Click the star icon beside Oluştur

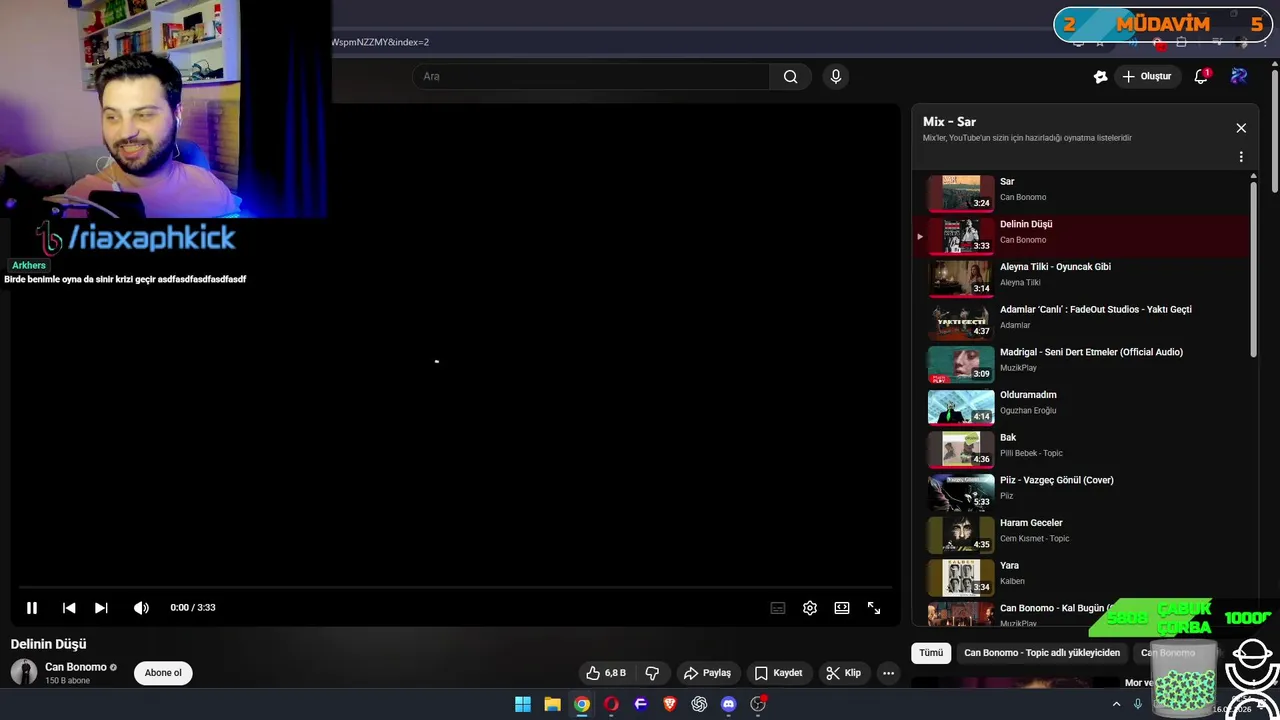point(1100,76)
